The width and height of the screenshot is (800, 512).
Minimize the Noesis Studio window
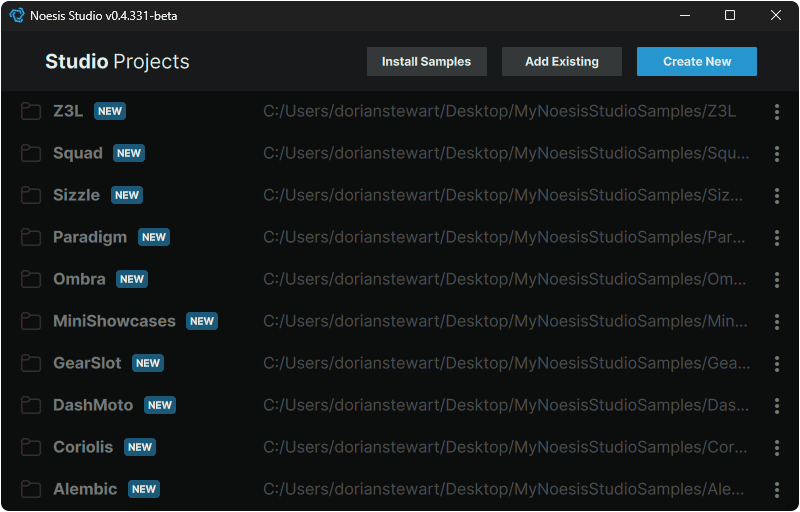(685, 15)
